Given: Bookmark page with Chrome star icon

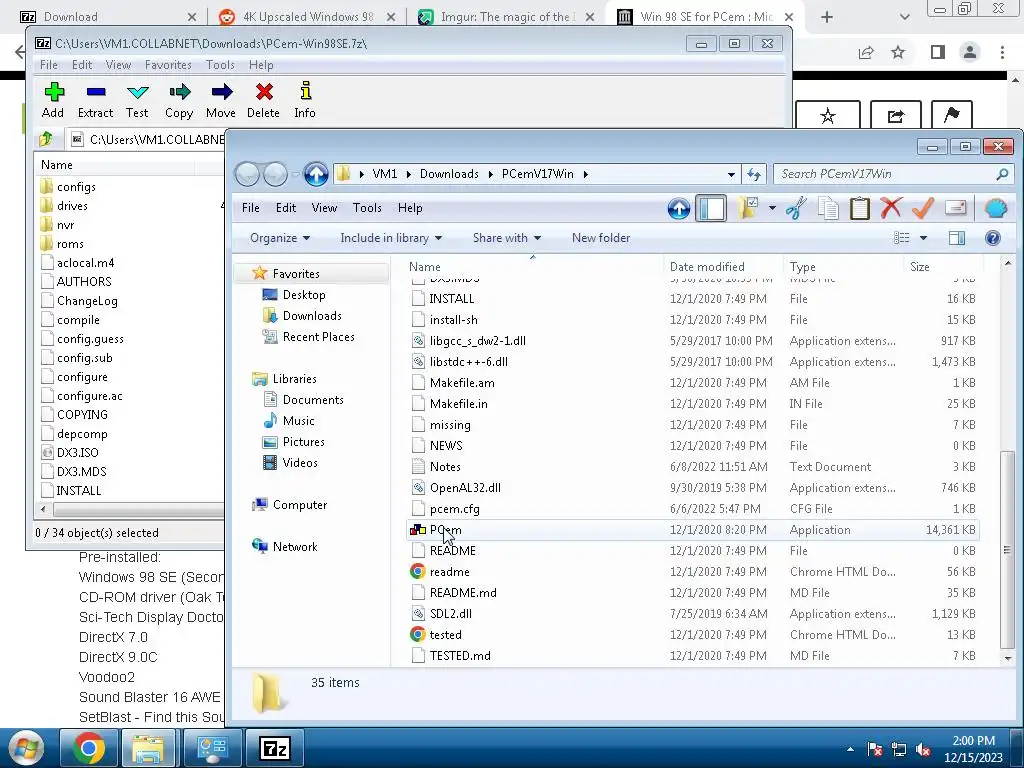Looking at the screenshot, I should point(898,52).
